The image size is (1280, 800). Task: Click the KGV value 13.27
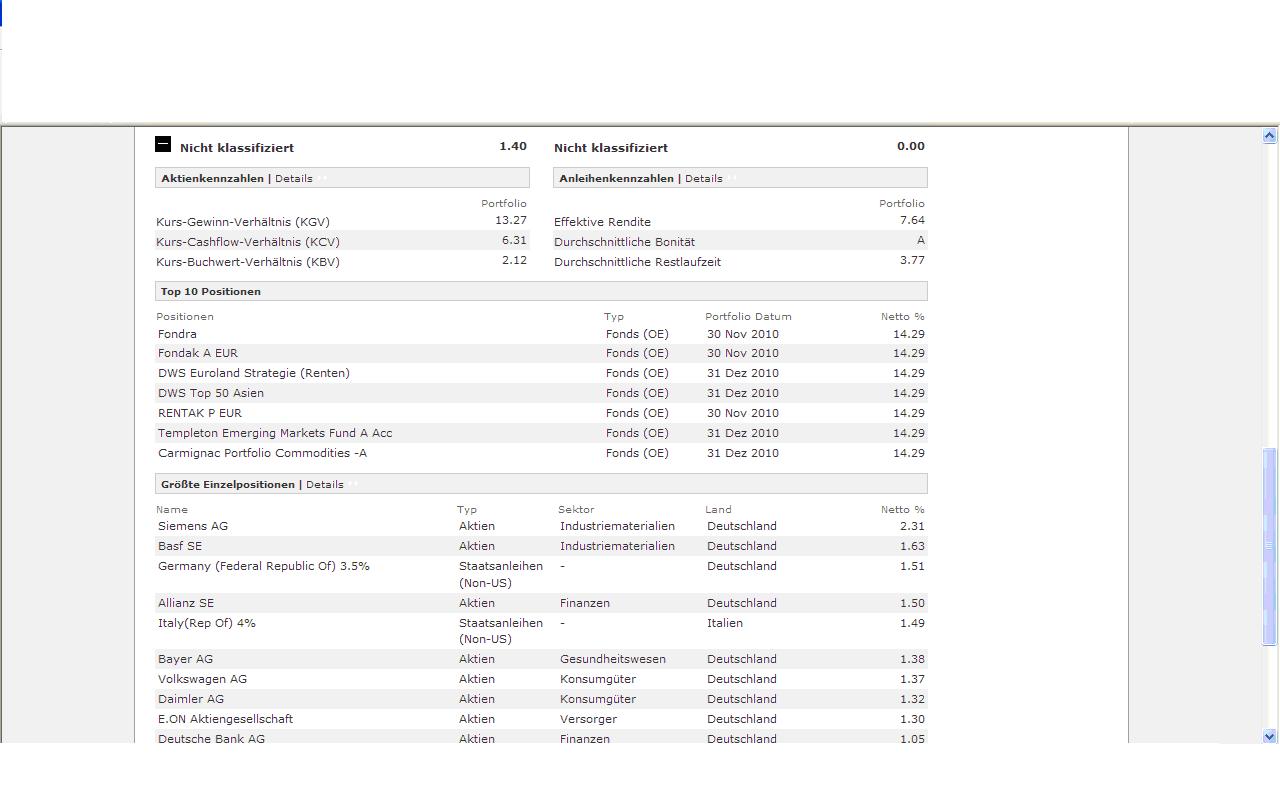(511, 220)
